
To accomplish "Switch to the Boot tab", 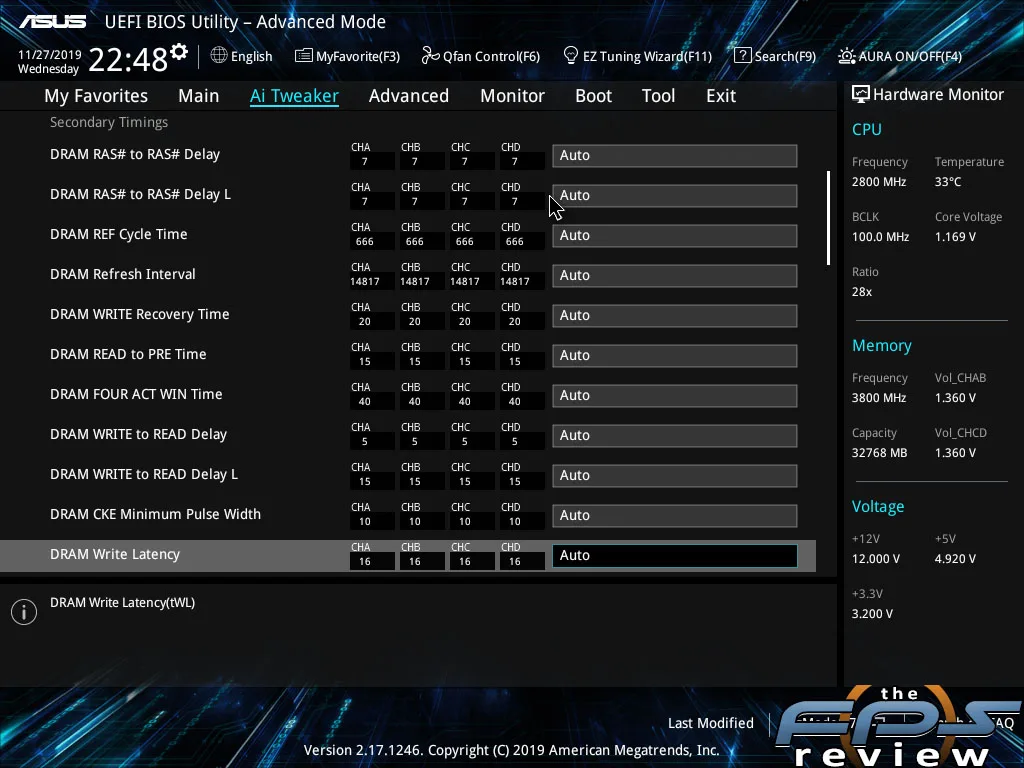I will pos(594,96).
